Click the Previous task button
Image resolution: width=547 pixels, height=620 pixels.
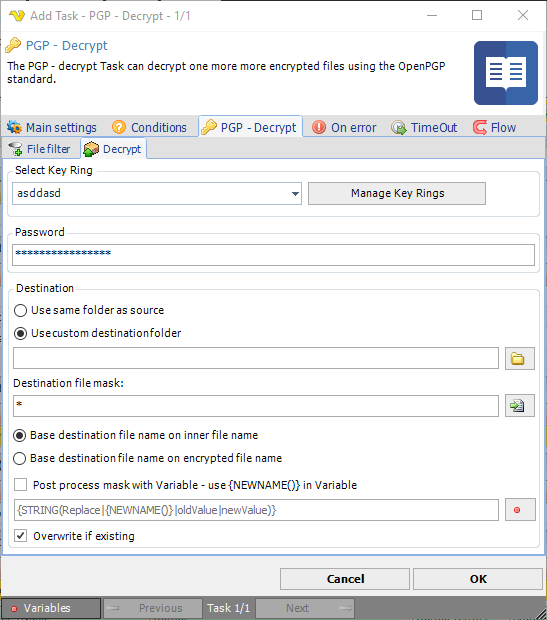click(x=152, y=608)
